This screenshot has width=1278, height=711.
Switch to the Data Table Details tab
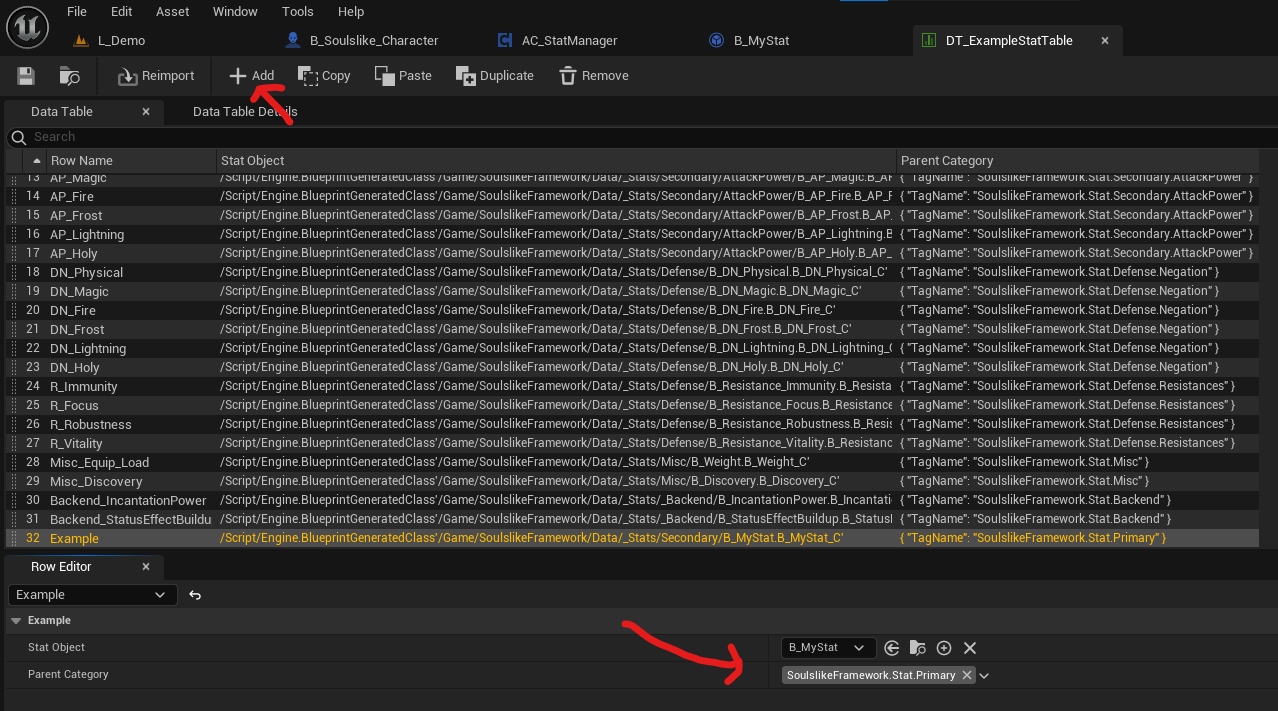245,112
